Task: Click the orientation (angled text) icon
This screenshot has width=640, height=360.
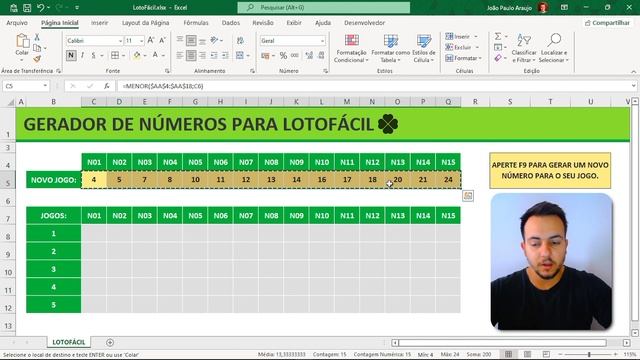Action: click(214, 40)
